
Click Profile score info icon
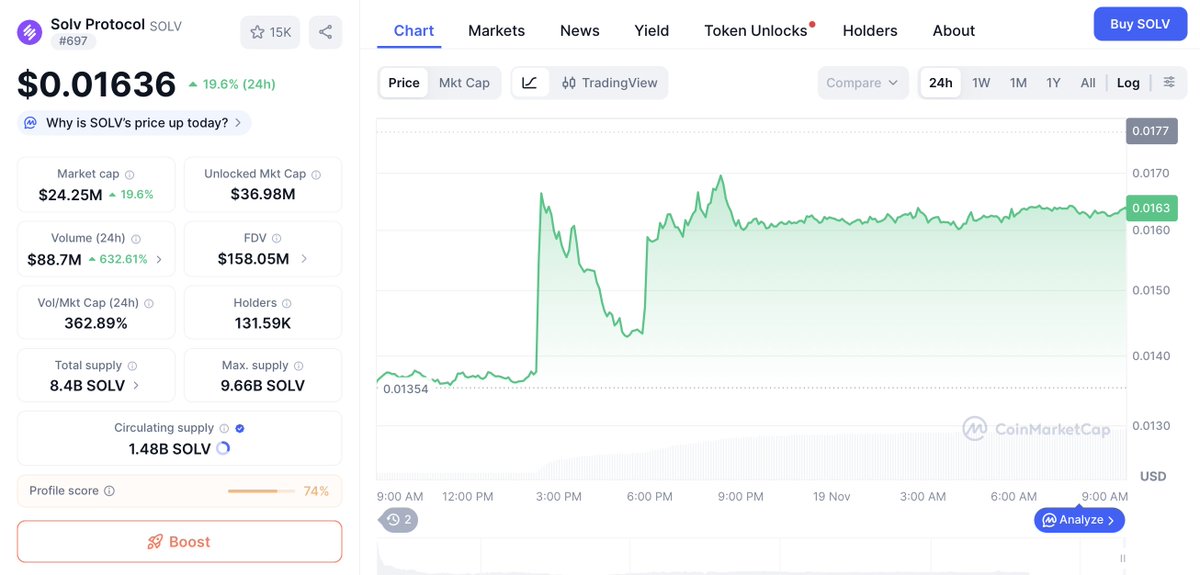109,491
